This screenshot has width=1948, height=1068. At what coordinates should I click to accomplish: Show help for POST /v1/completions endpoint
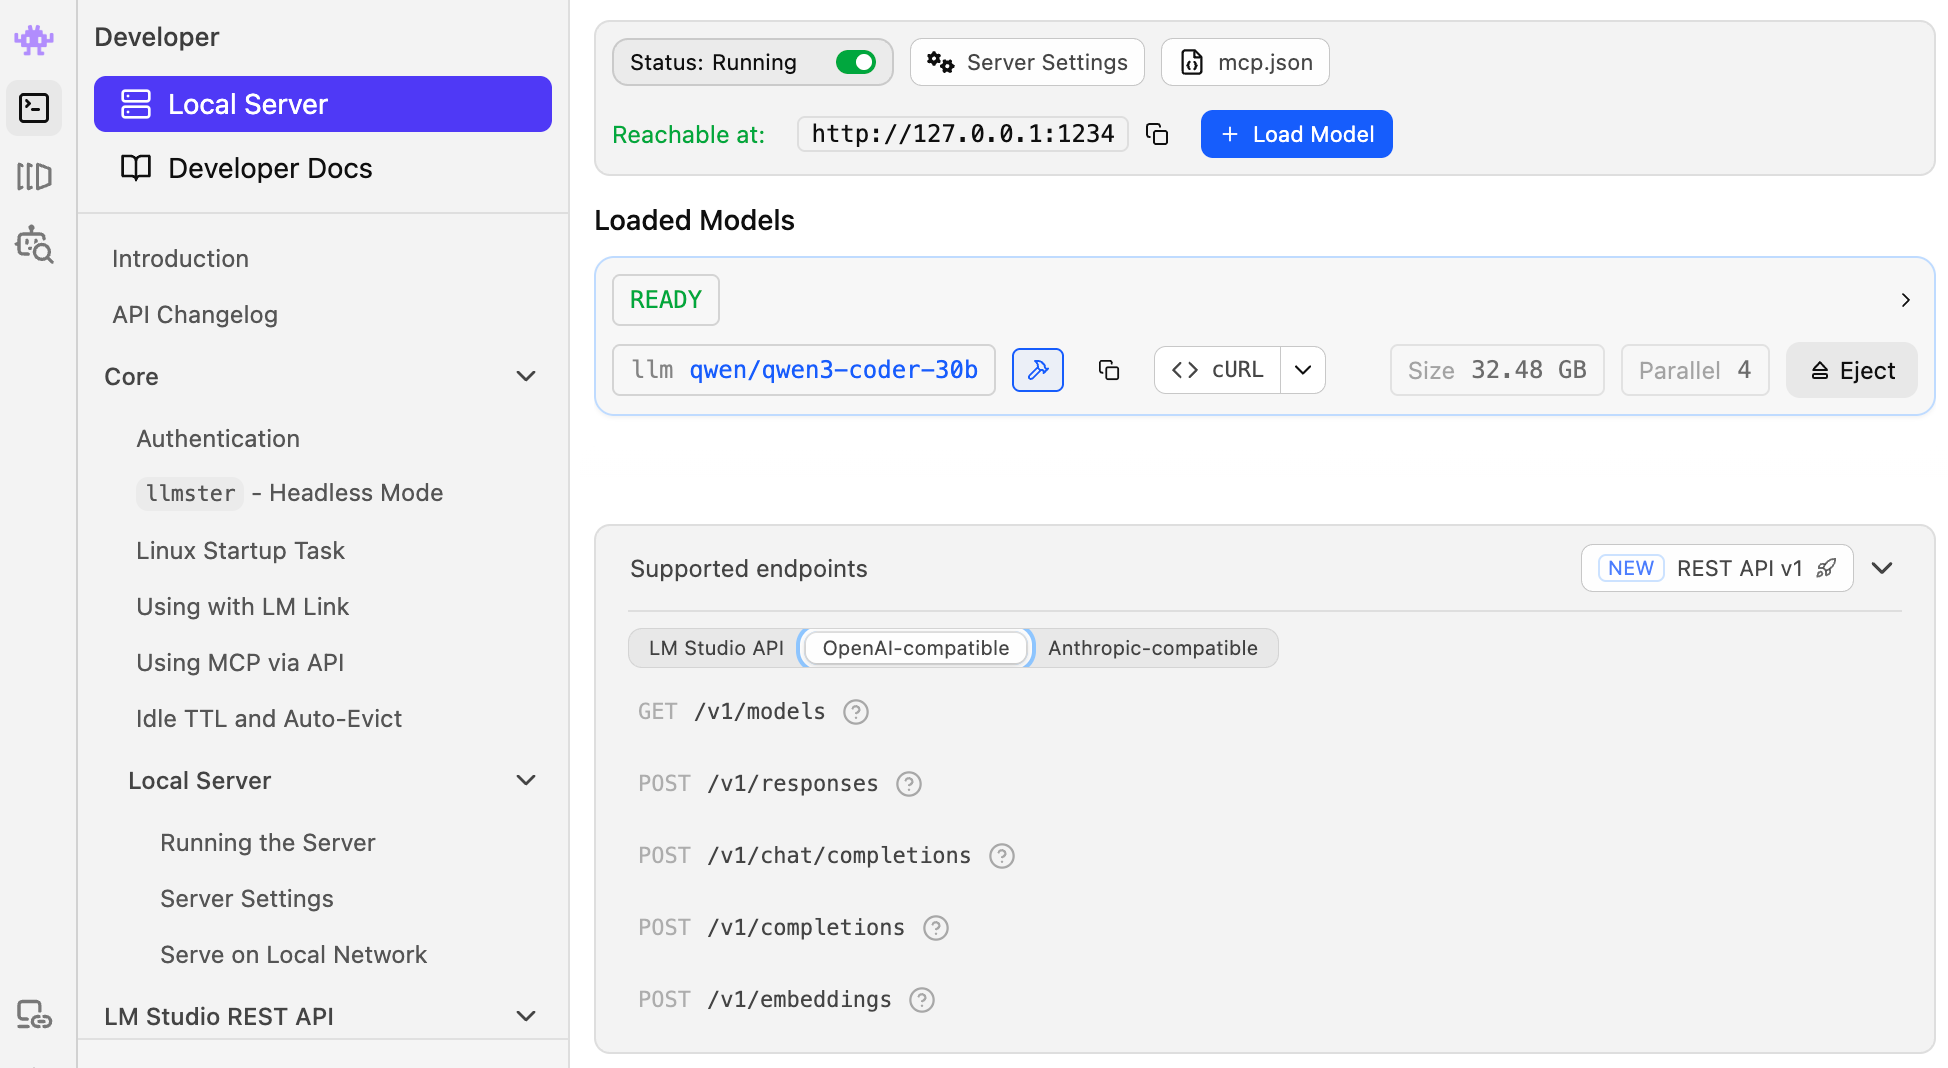coord(936,928)
